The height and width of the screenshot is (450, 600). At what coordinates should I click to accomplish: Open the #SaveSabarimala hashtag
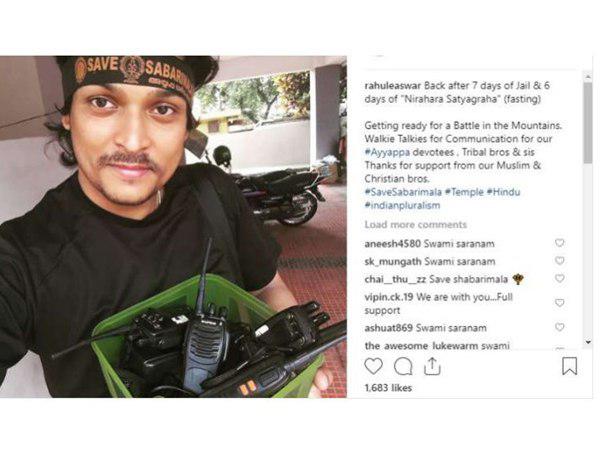(x=403, y=192)
